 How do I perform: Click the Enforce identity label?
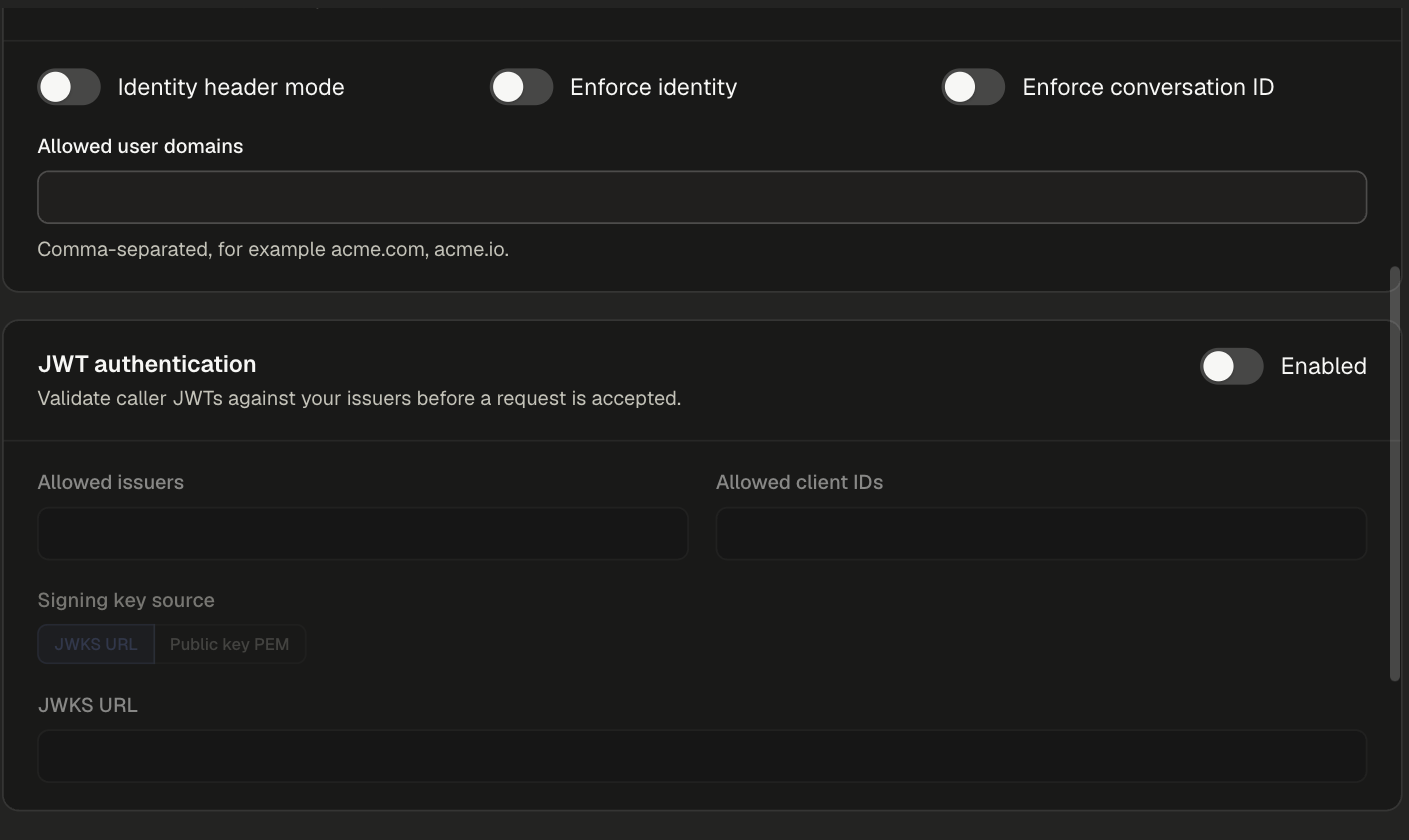[653, 87]
